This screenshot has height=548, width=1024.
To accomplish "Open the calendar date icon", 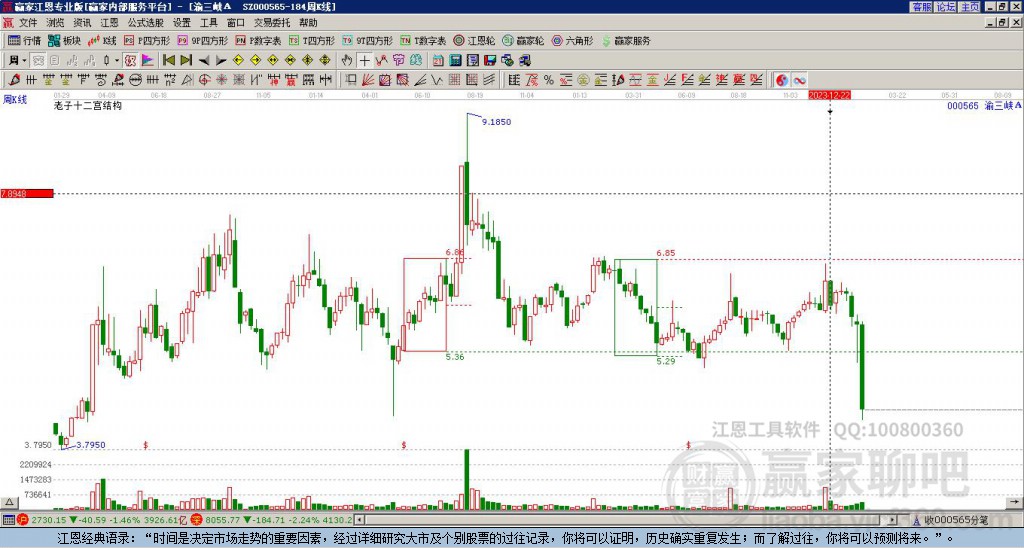I will [x=438, y=61].
